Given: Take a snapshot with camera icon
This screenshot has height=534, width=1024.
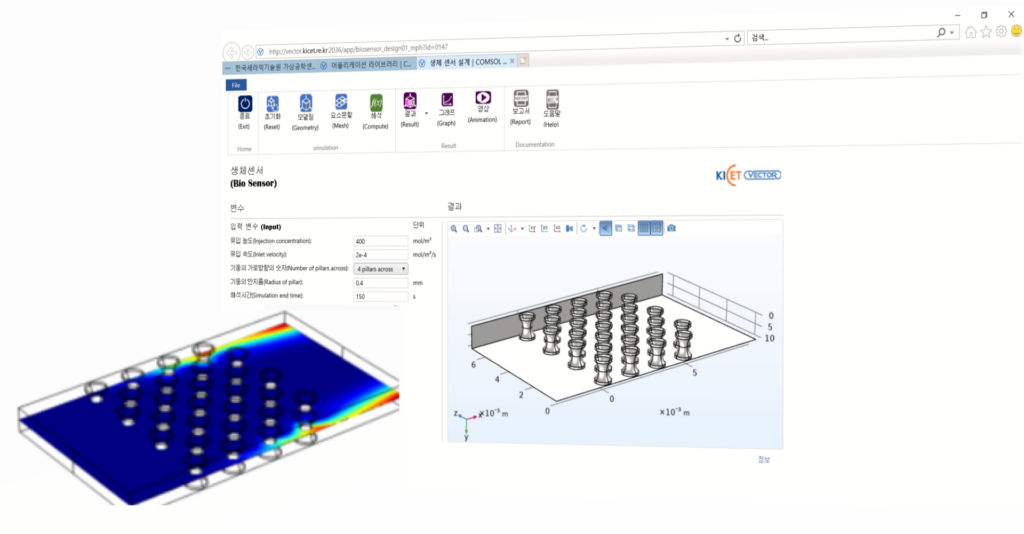Looking at the screenshot, I should pyautogui.click(x=671, y=228).
